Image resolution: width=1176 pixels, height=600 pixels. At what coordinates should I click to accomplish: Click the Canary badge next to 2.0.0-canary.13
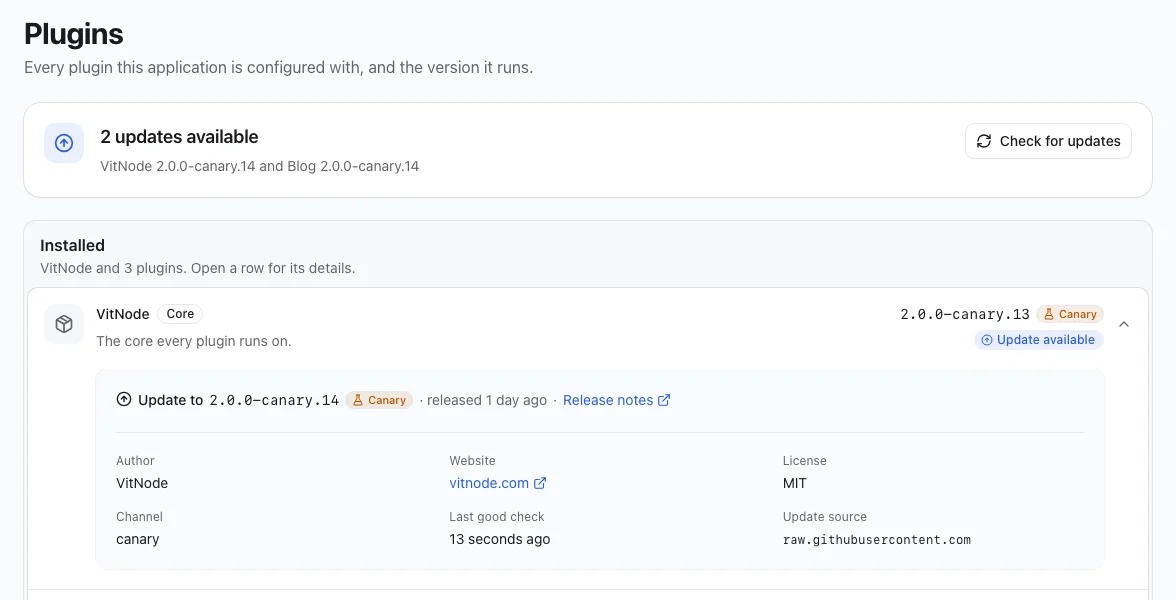(x=1070, y=314)
